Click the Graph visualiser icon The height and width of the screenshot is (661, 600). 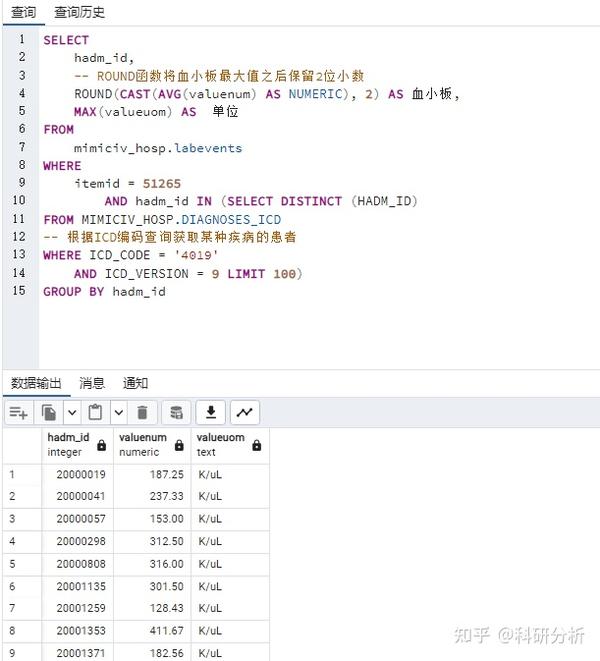tap(245, 412)
